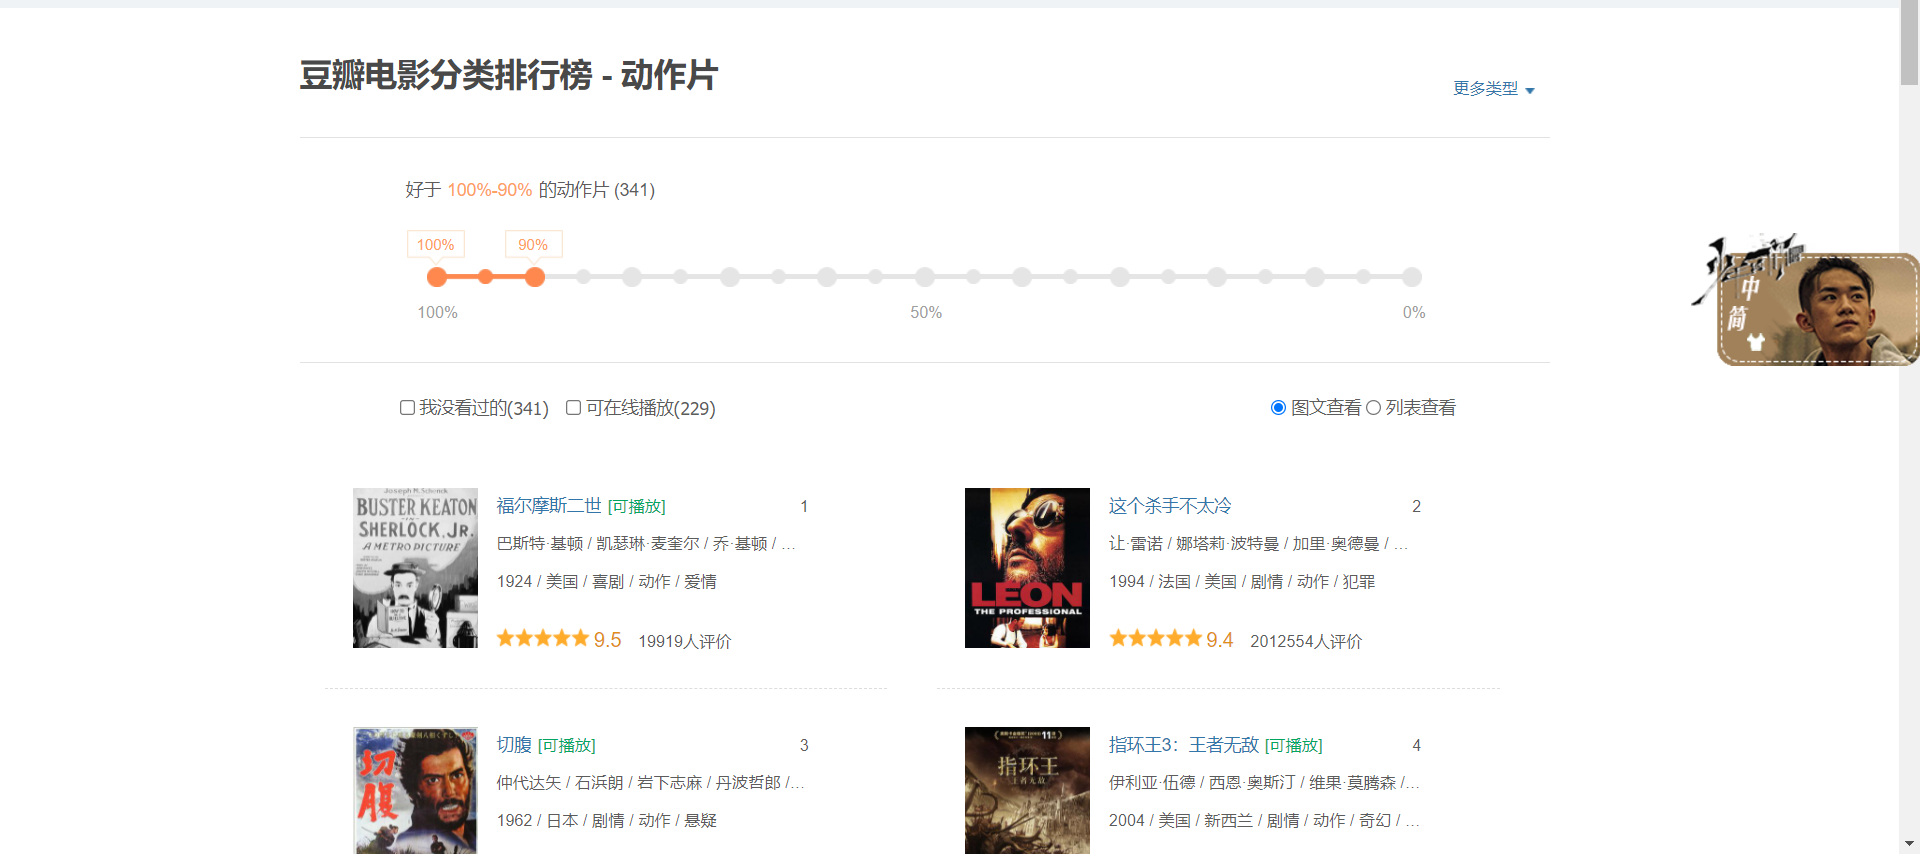1920x854 pixels.
Task: Switch to 列表查看 radio option
Action: click(1373, 408)
